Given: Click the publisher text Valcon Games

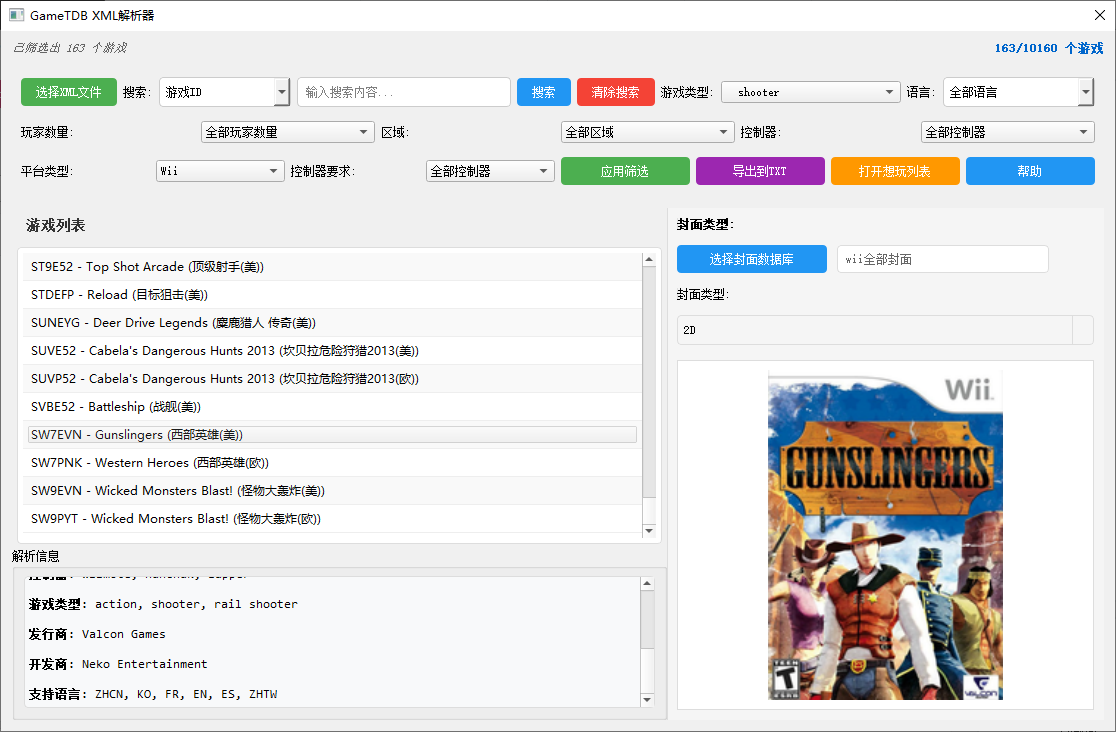Looking at the screenshot, I should click(124, 634).
